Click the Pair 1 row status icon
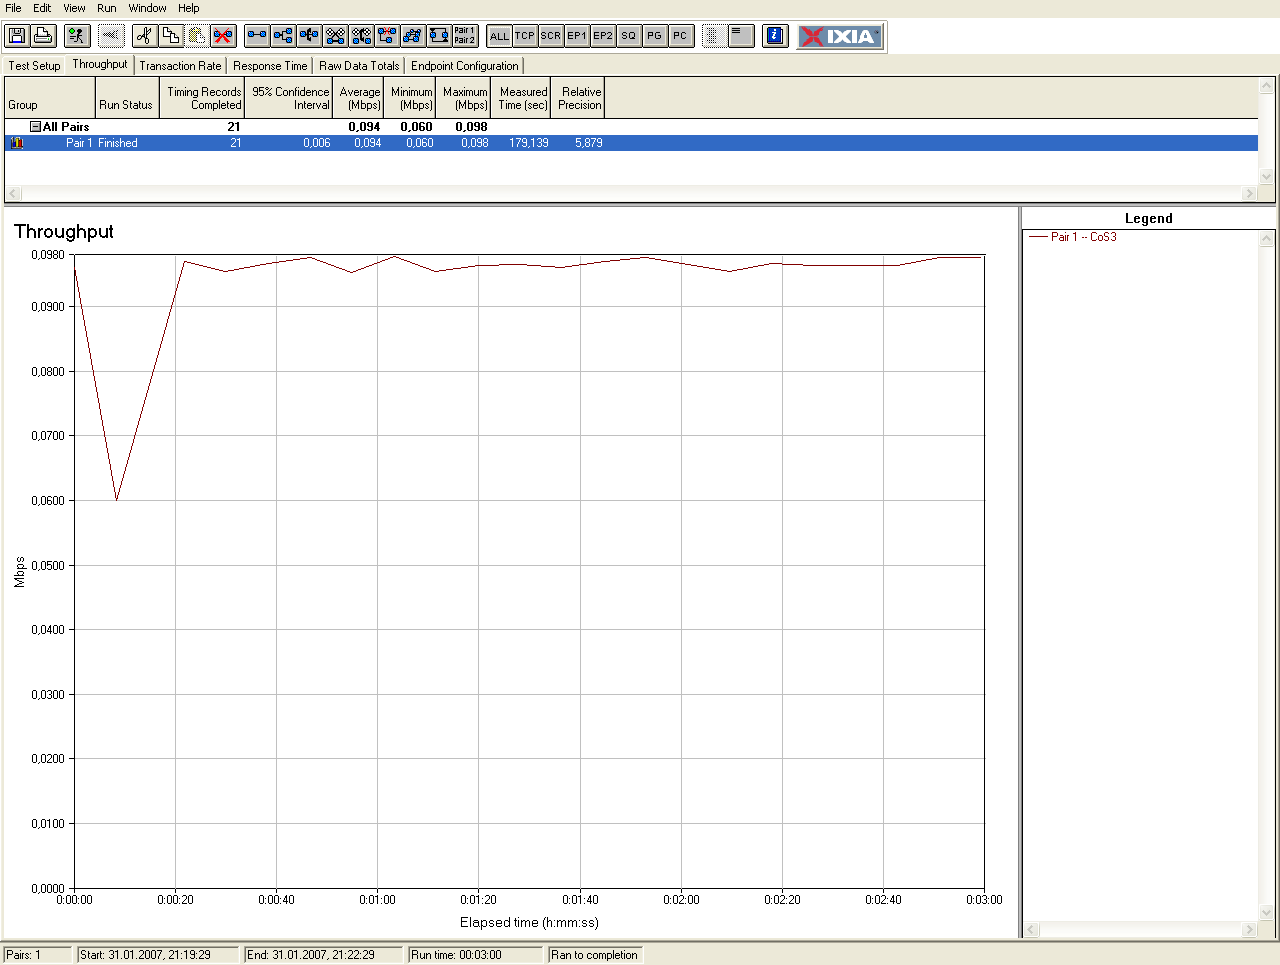Screen dimensions: 1280x965 [x=17, y=143]
